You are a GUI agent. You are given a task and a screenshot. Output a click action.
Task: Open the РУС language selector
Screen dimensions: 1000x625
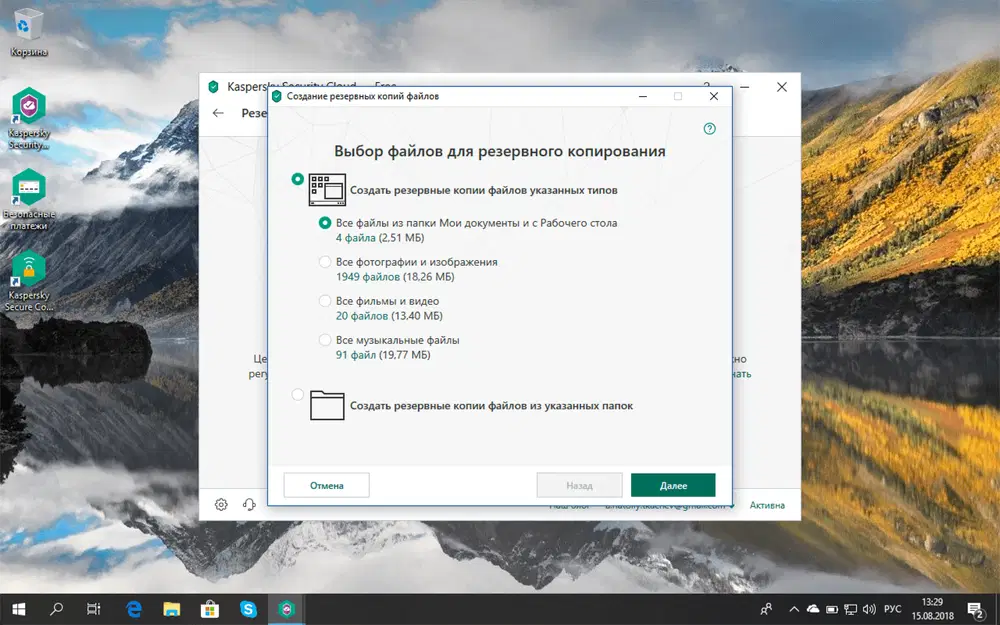(x=892, y=608)
